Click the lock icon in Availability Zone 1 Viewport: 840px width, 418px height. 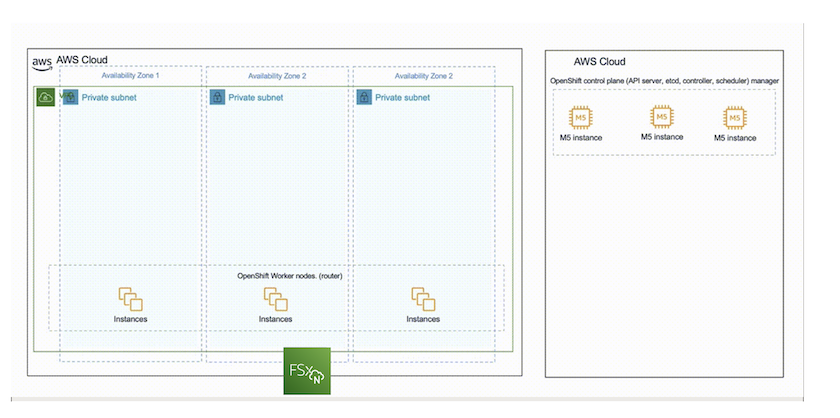tap(71, 97)
